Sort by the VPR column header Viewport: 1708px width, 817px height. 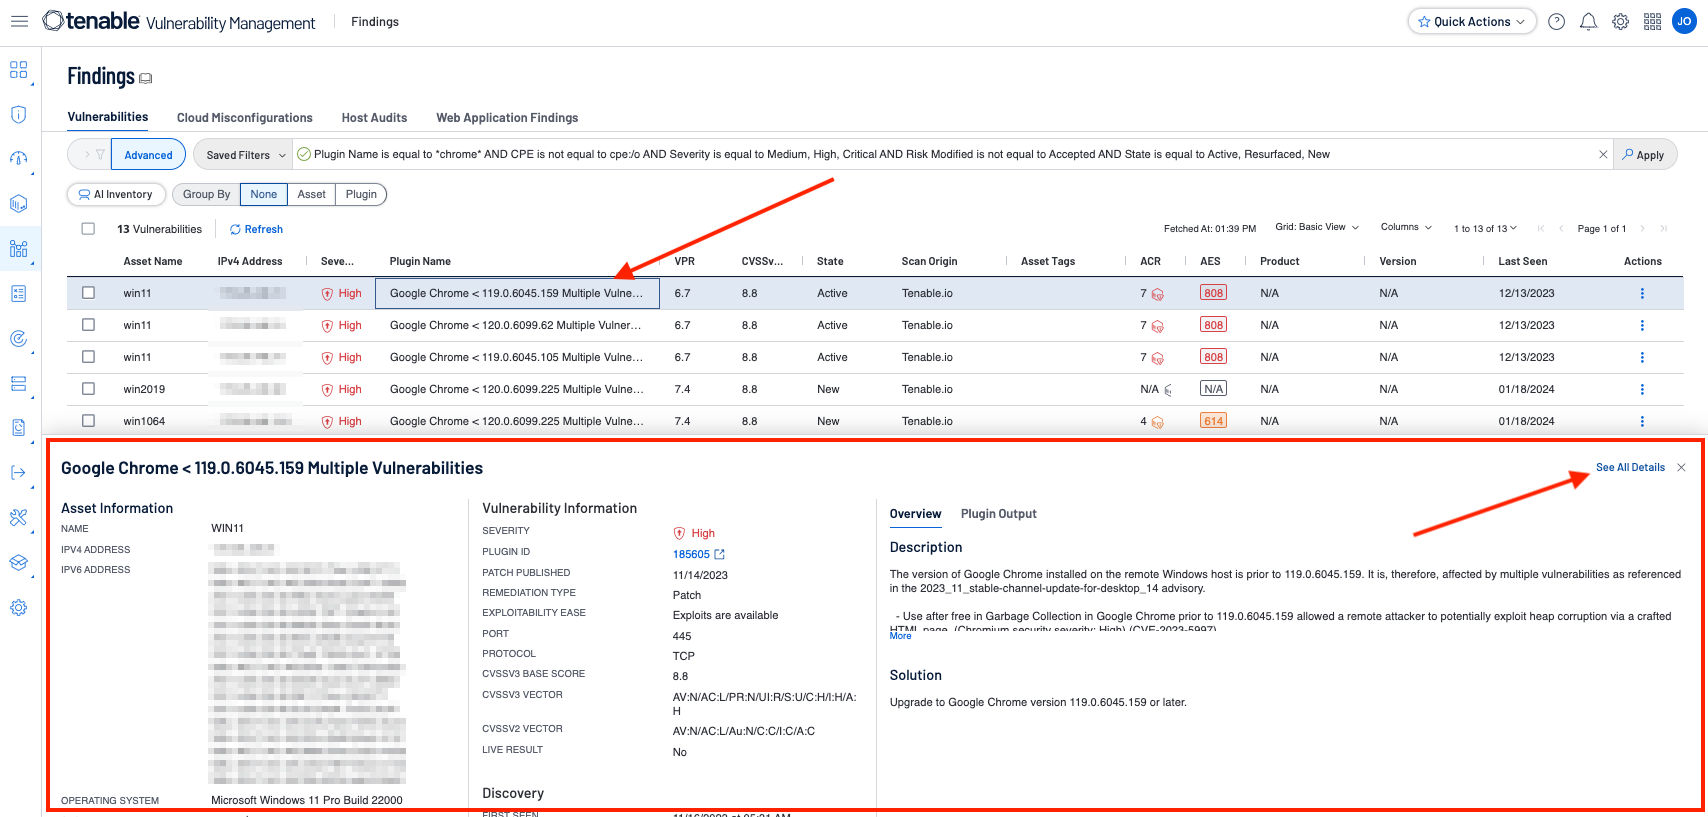(x=685, y=261)
